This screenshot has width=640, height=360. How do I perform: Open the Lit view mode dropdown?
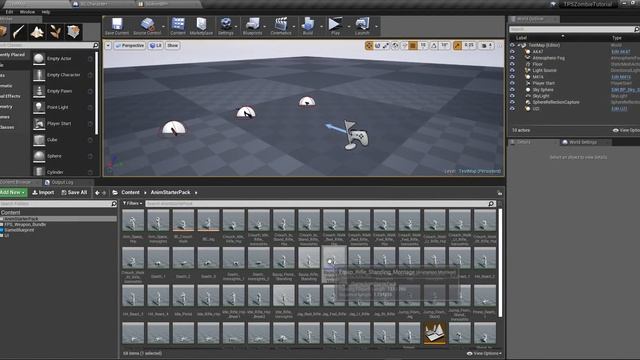tap(156, 46)
